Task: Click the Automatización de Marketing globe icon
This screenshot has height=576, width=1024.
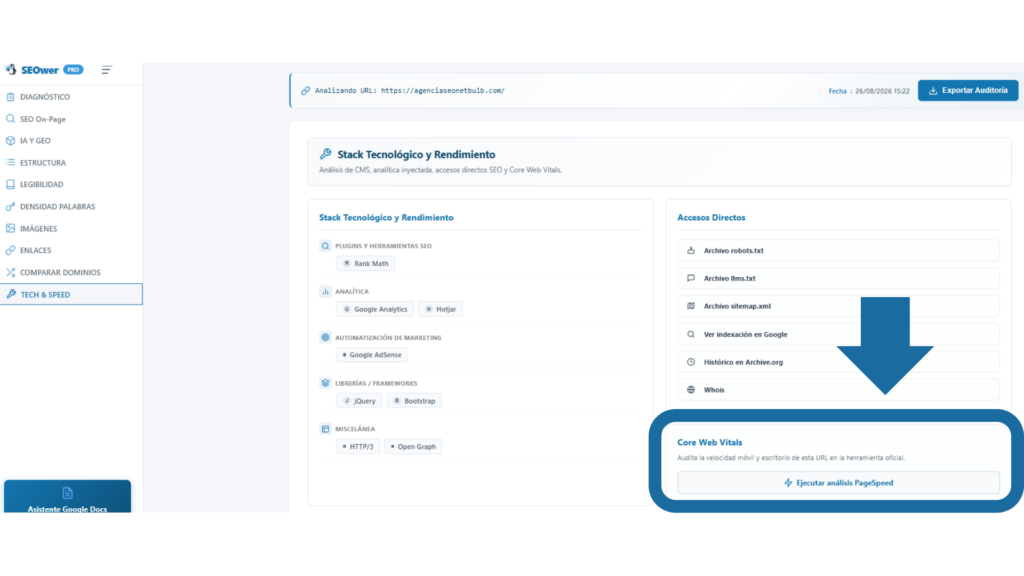Action: (325, 337)
